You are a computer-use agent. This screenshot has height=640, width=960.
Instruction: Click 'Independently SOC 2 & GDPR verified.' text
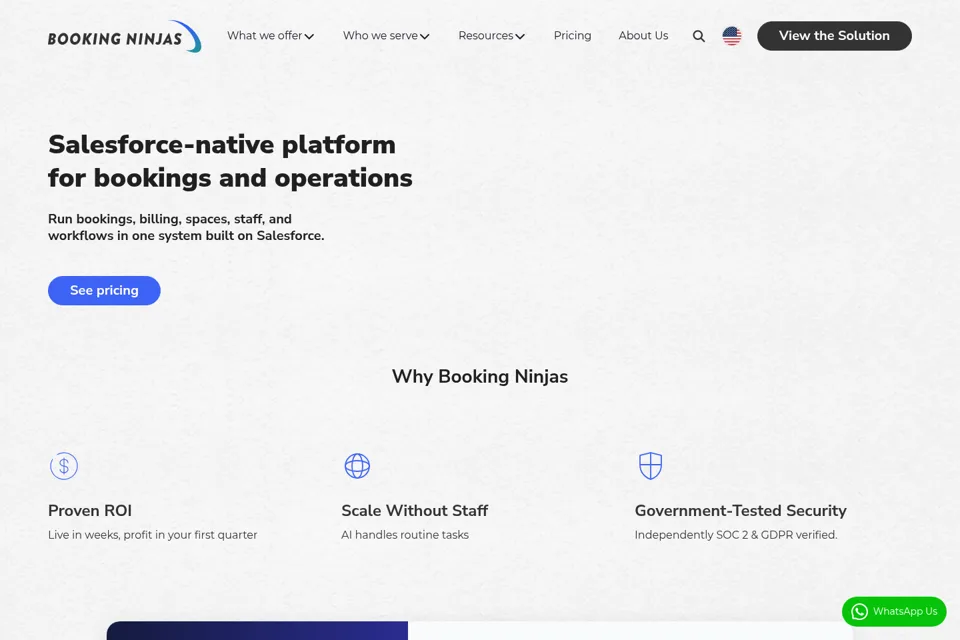click(735, 535)
